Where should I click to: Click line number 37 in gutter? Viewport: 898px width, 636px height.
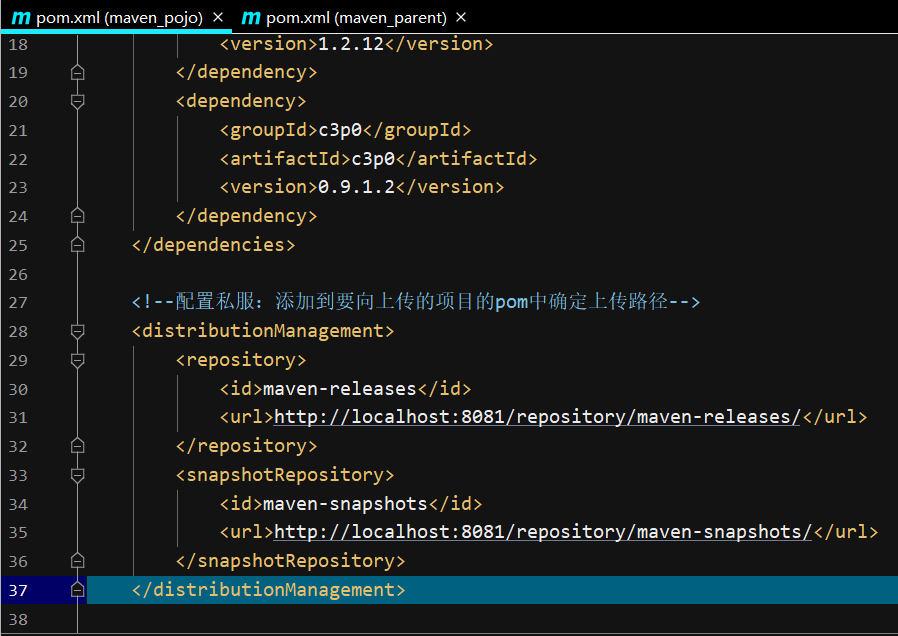[x=18, y=590]
